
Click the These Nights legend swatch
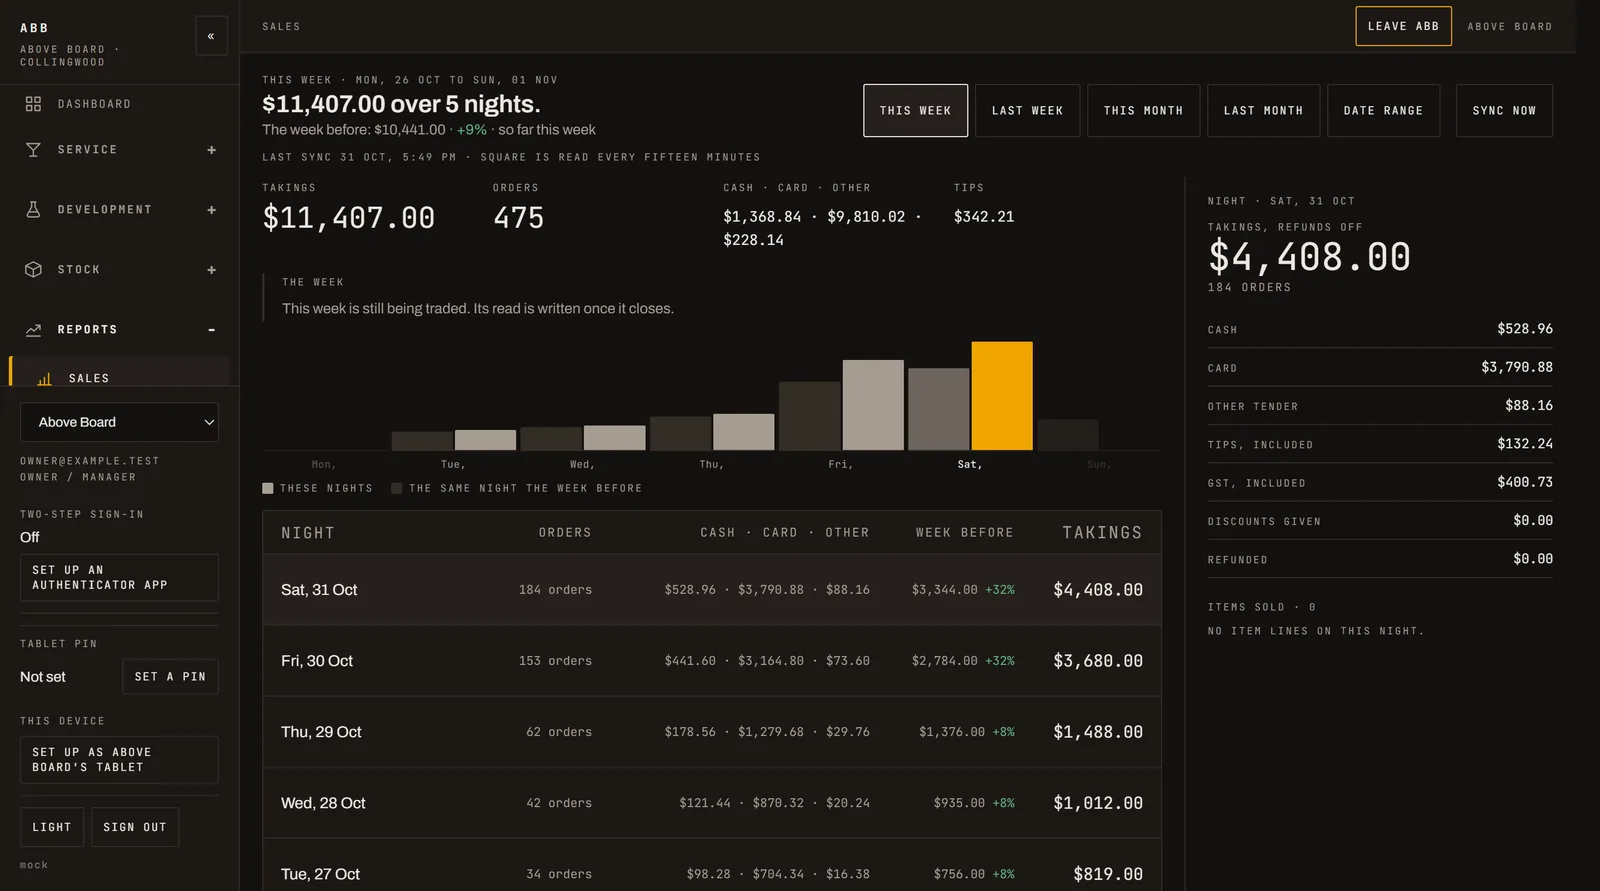coord(268,489)
